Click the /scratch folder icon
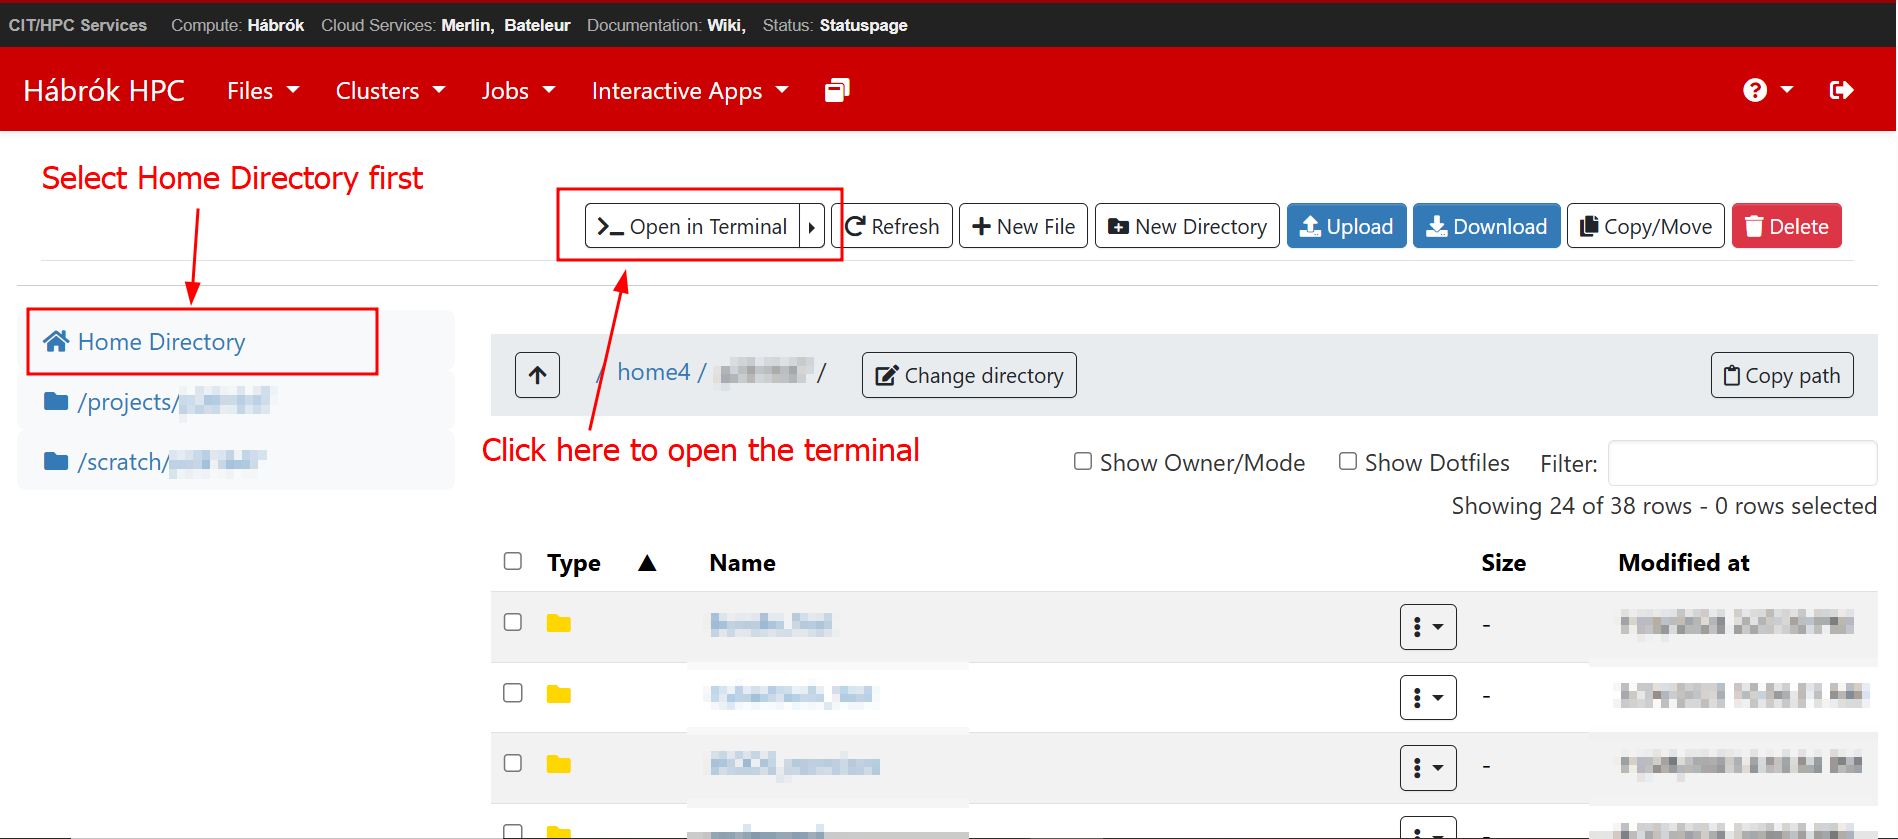1898x839 pixels. pos(56,461)
